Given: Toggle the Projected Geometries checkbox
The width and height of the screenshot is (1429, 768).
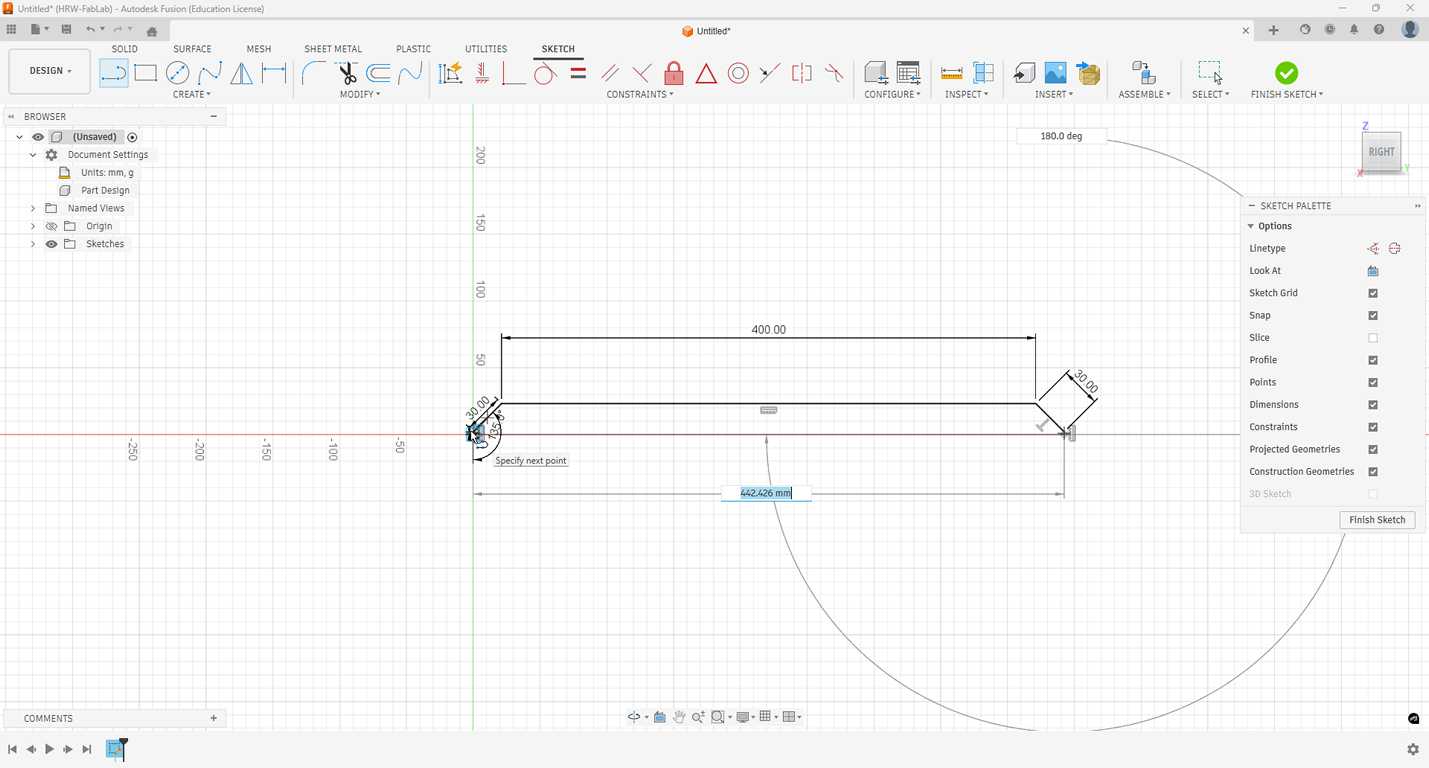Looking at the screenshot, I should pos(1373,449).
